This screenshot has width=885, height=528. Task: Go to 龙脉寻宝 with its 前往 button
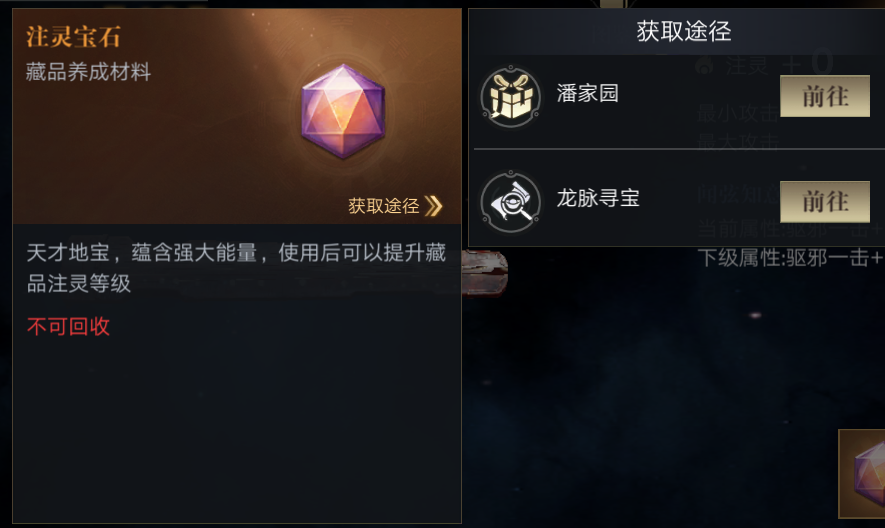tap(825, 202)
